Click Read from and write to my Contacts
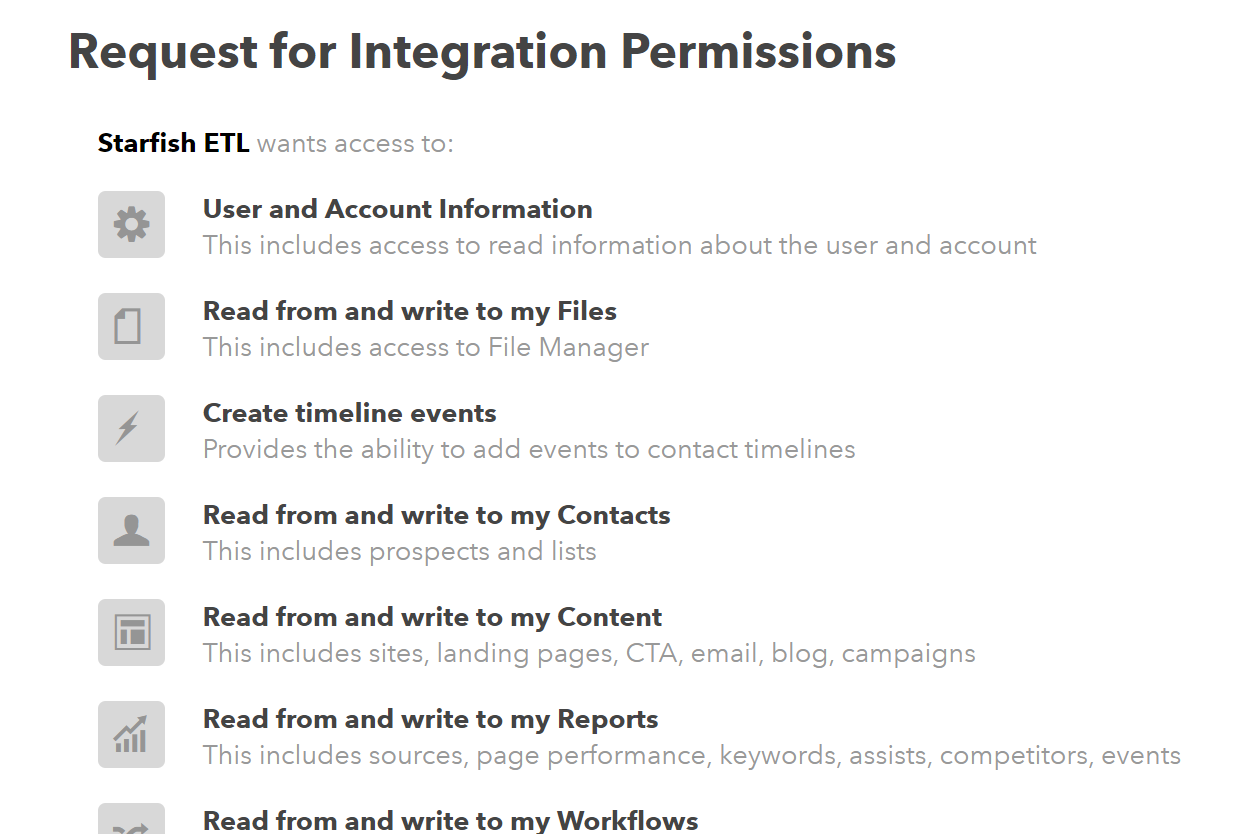Image resolution: width=1254 pixels, height=834 pixels. [437, 516]
